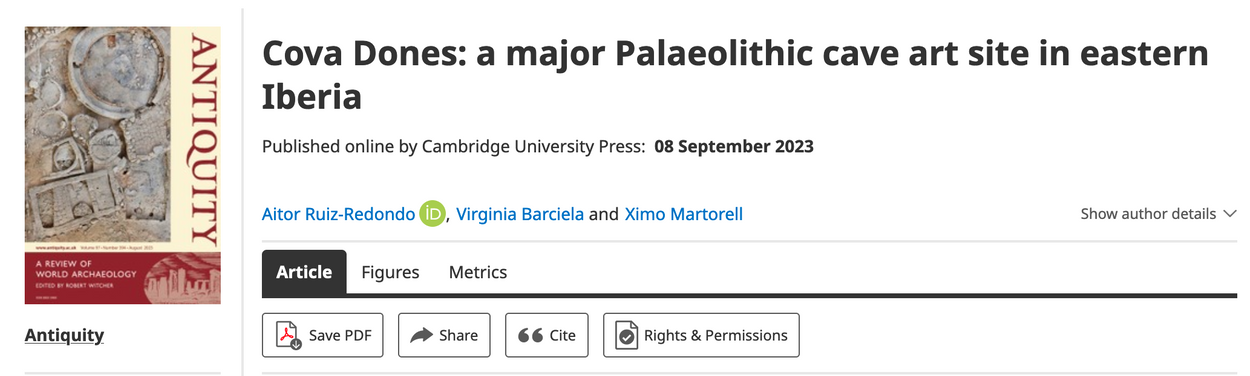Image resolution: width=1250 pixels, height=376 pixels.
Task: Open author link Ximo Martorell
Action: point(684,215)
